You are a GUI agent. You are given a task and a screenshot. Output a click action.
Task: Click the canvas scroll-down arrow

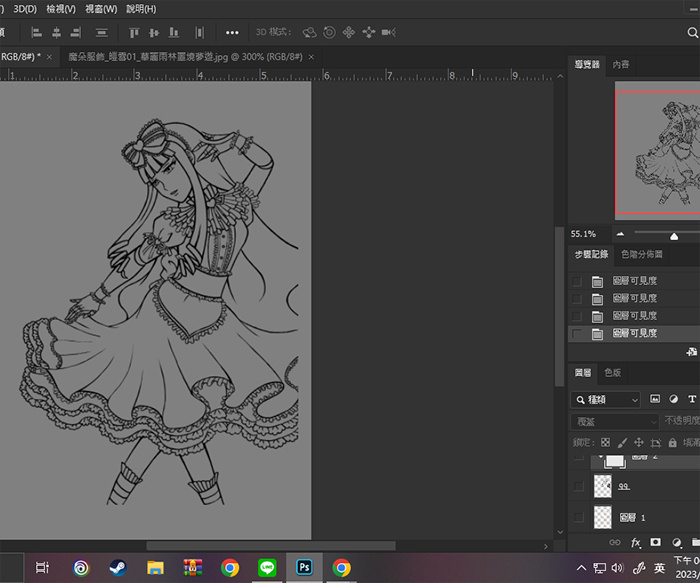[560, 532]
